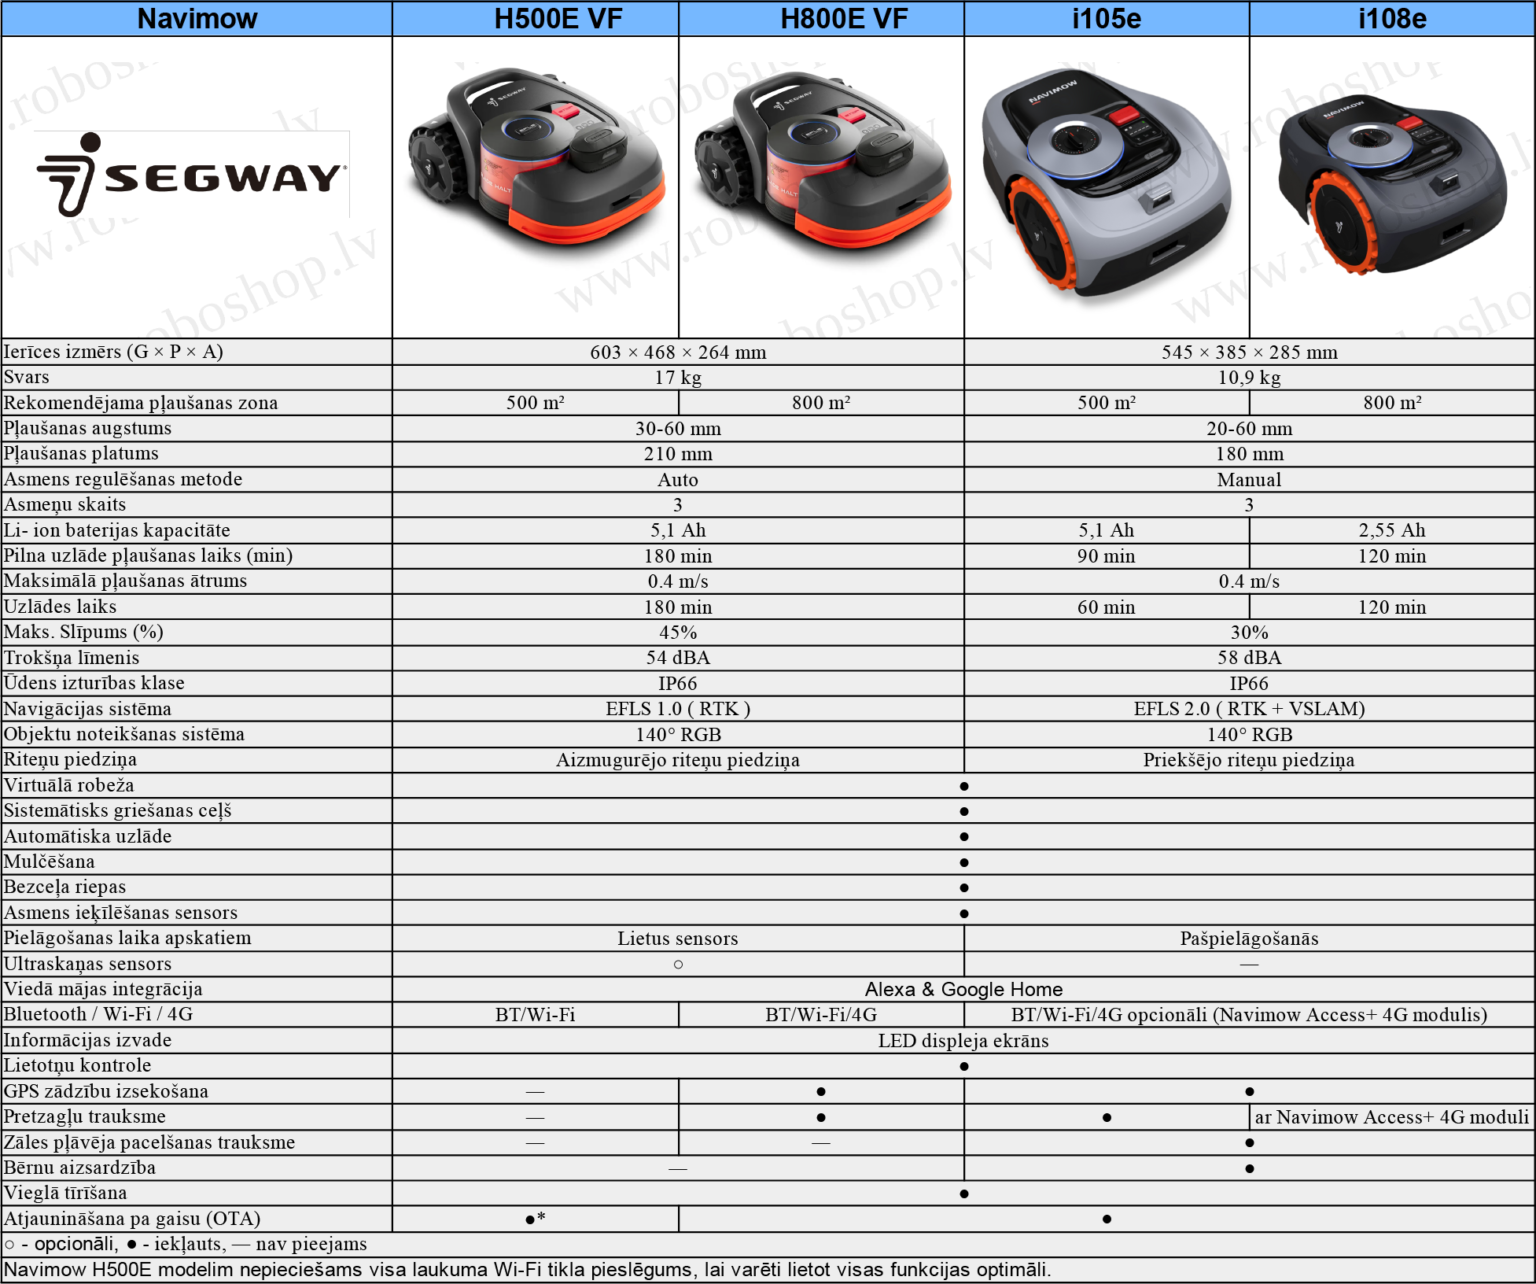The height and width of the screenshot is (1284, 1536).
Task: Select the H500E VF column header
Action: pyautogui.click(x=536, y=19)
